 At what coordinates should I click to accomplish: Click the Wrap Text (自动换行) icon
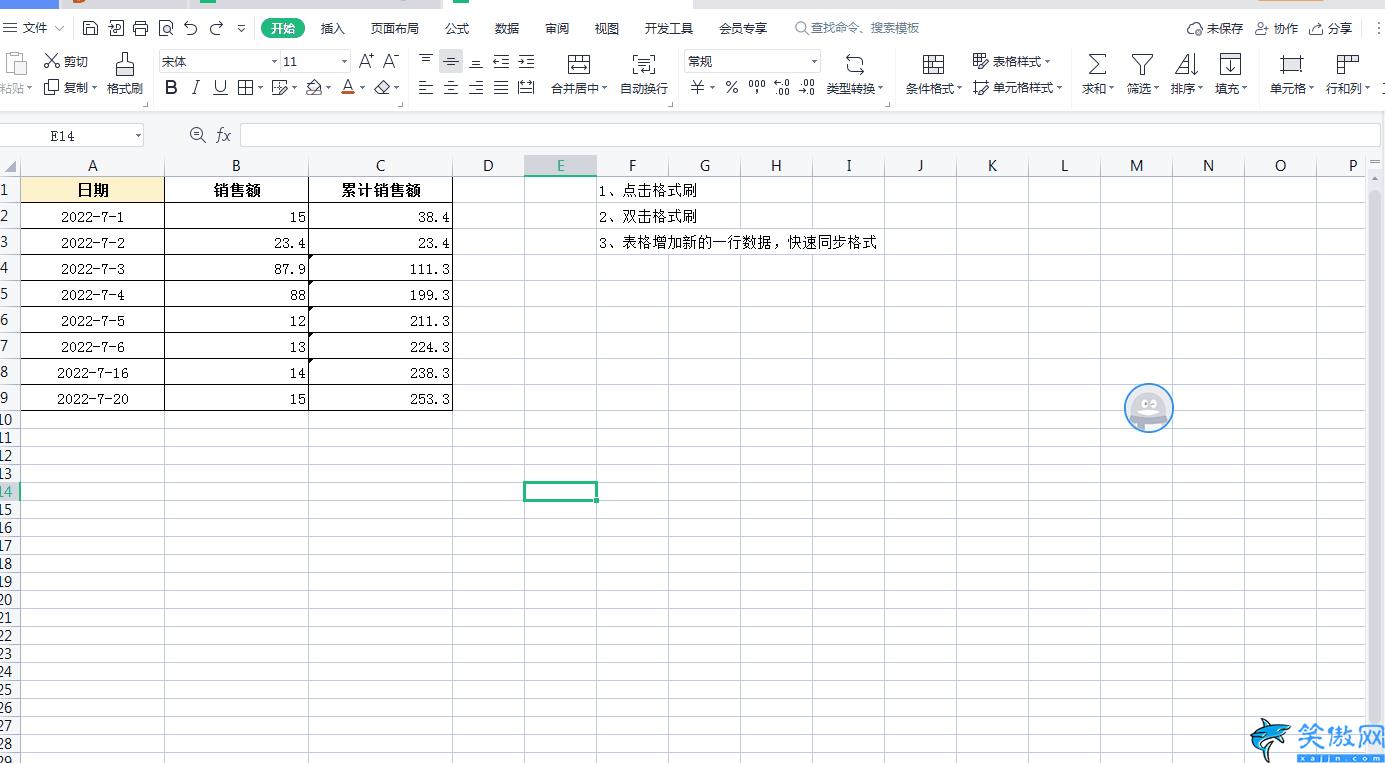[x=644, y=65]
